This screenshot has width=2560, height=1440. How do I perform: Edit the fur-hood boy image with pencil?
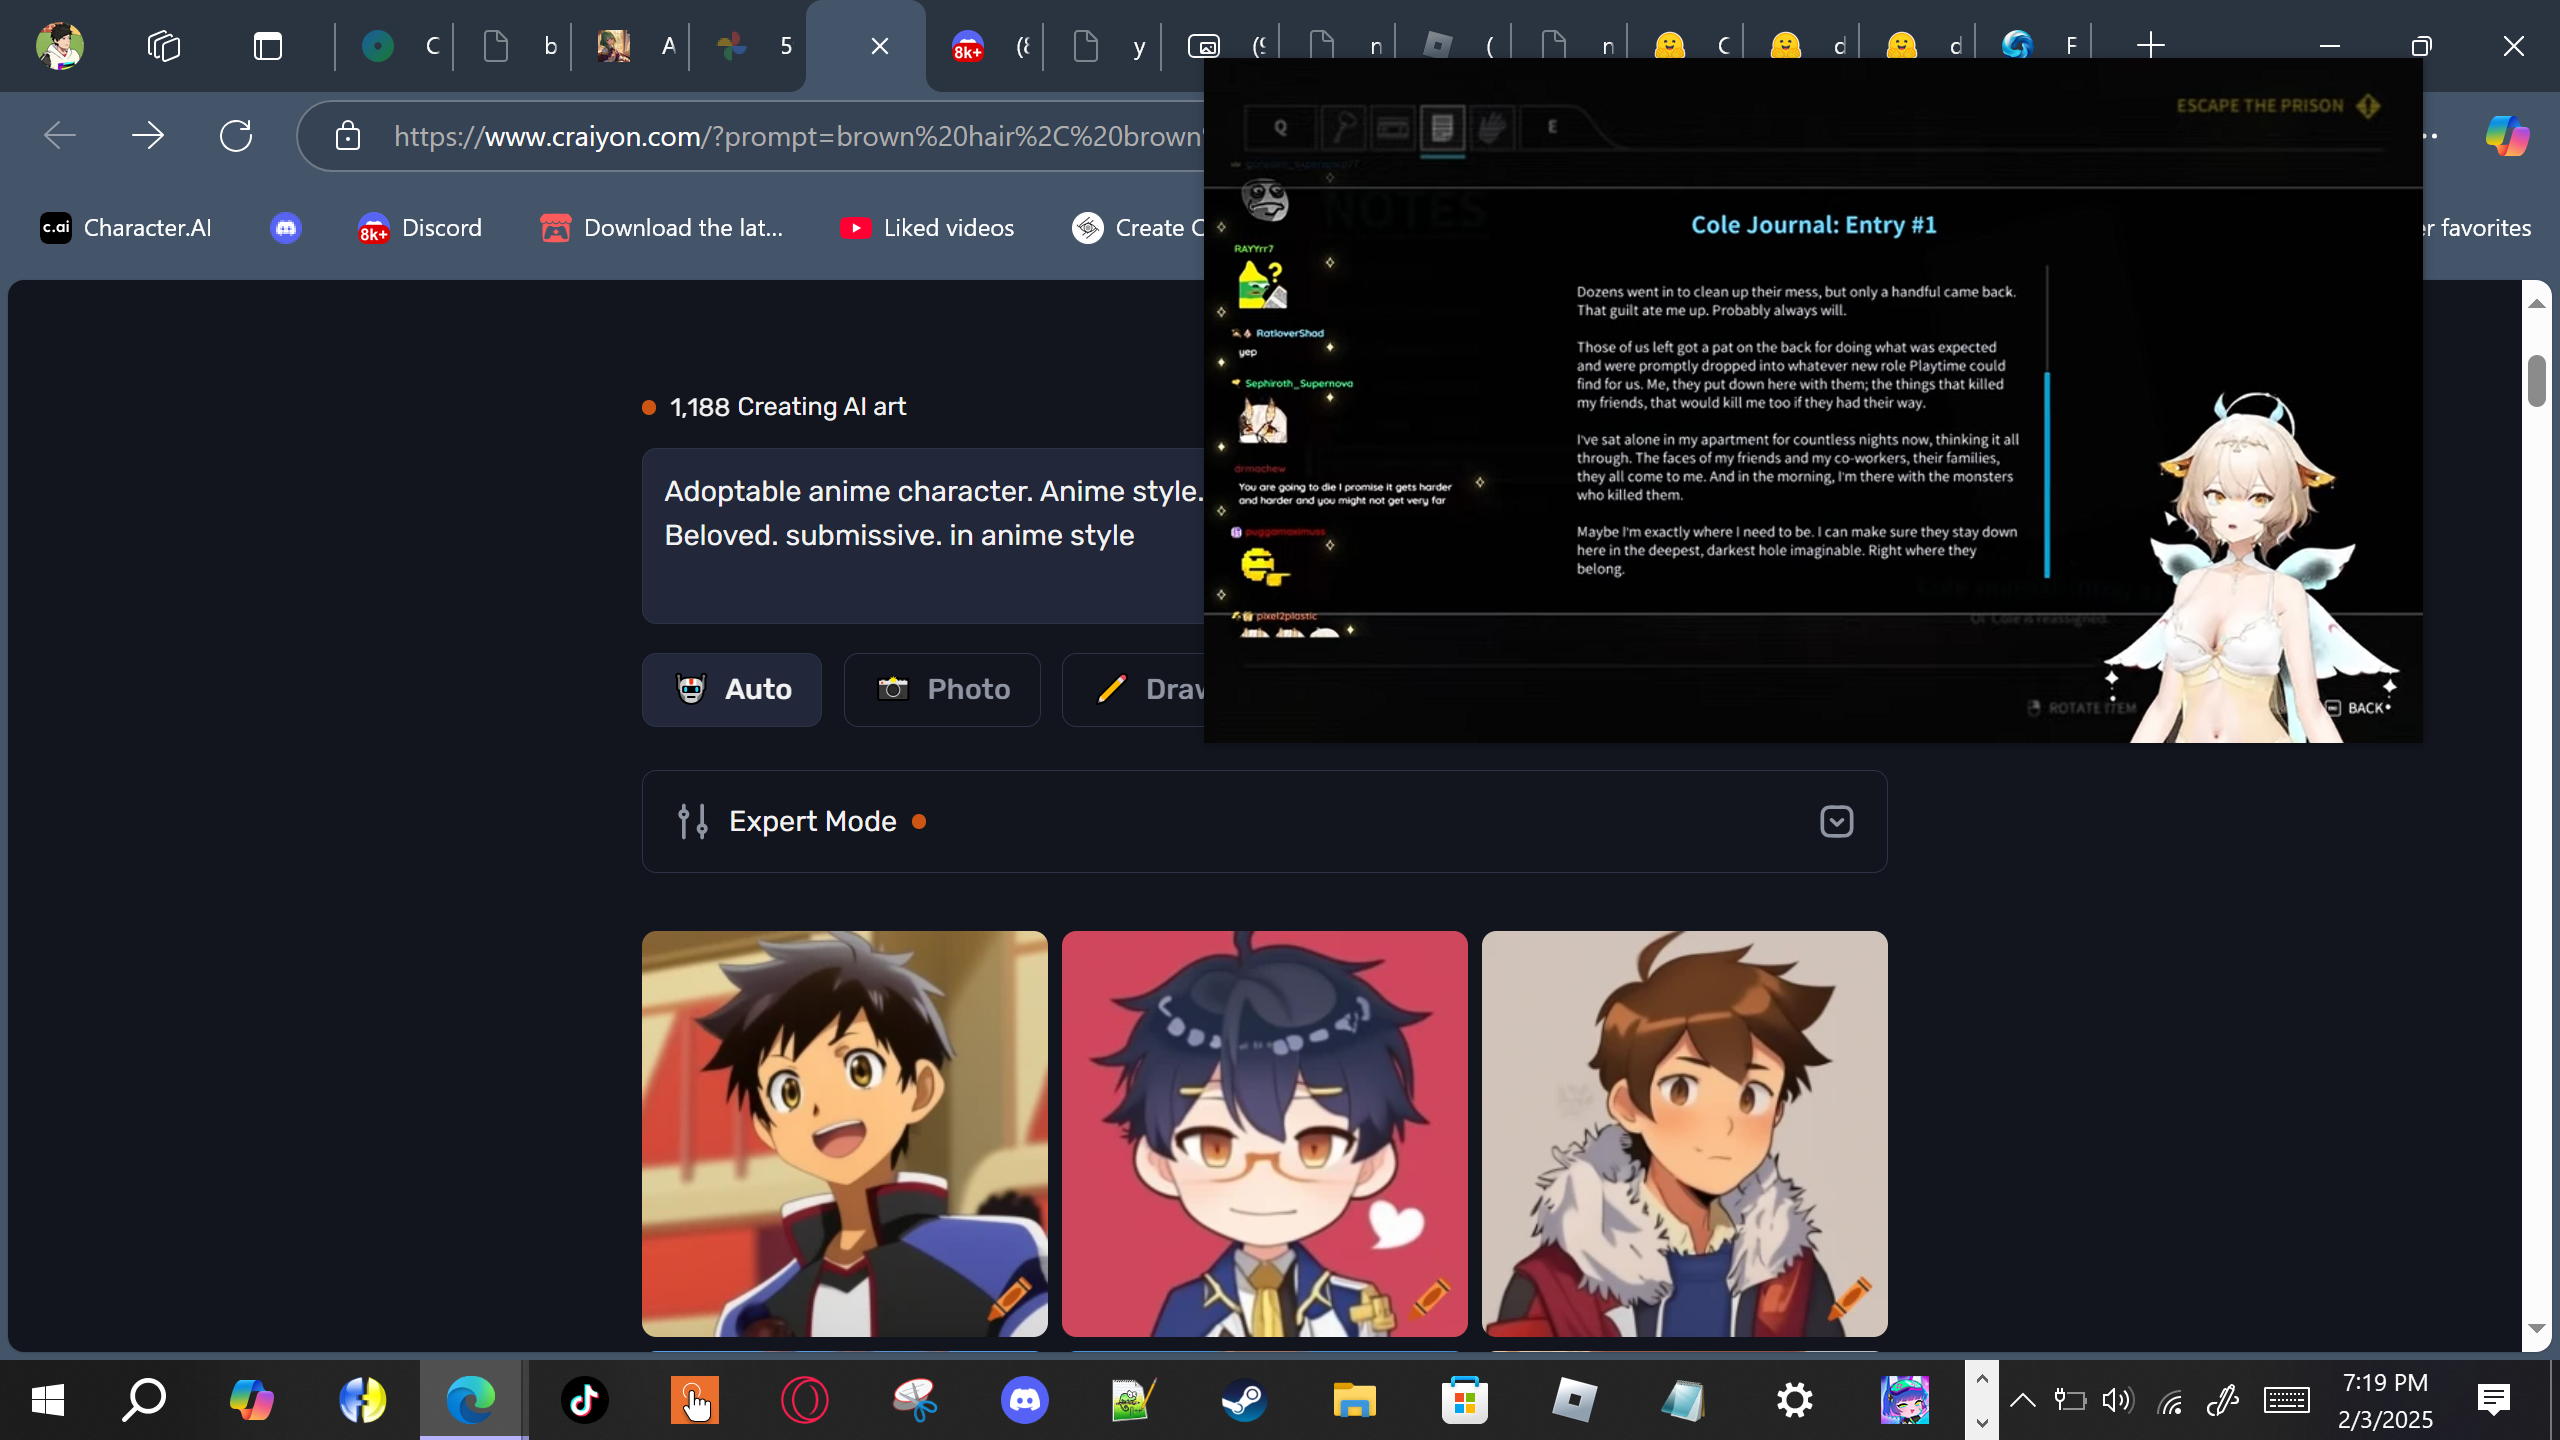(1850, 1297)
